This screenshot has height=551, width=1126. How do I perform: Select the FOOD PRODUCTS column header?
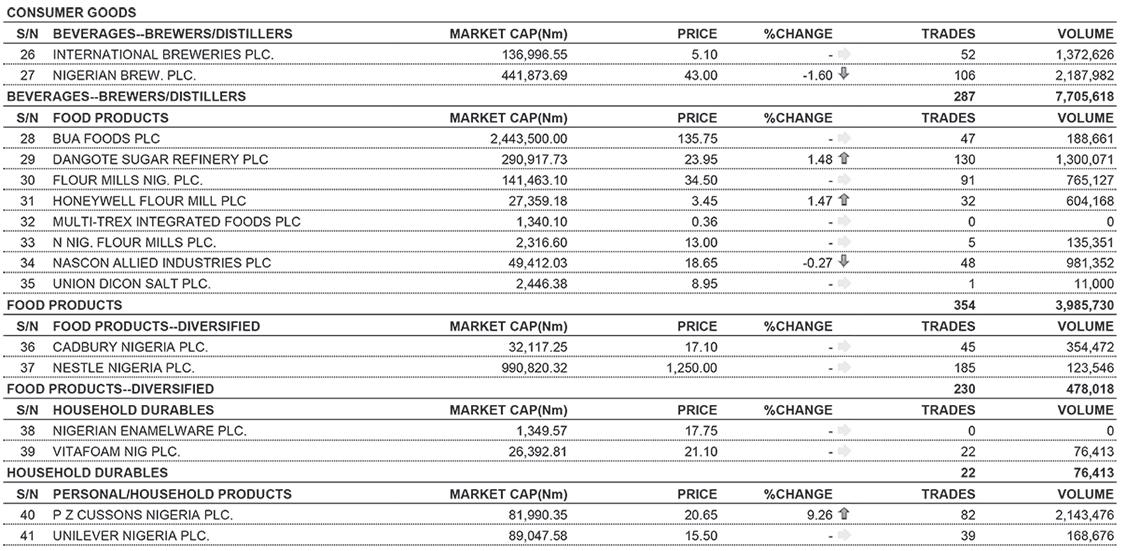point(111,118)
